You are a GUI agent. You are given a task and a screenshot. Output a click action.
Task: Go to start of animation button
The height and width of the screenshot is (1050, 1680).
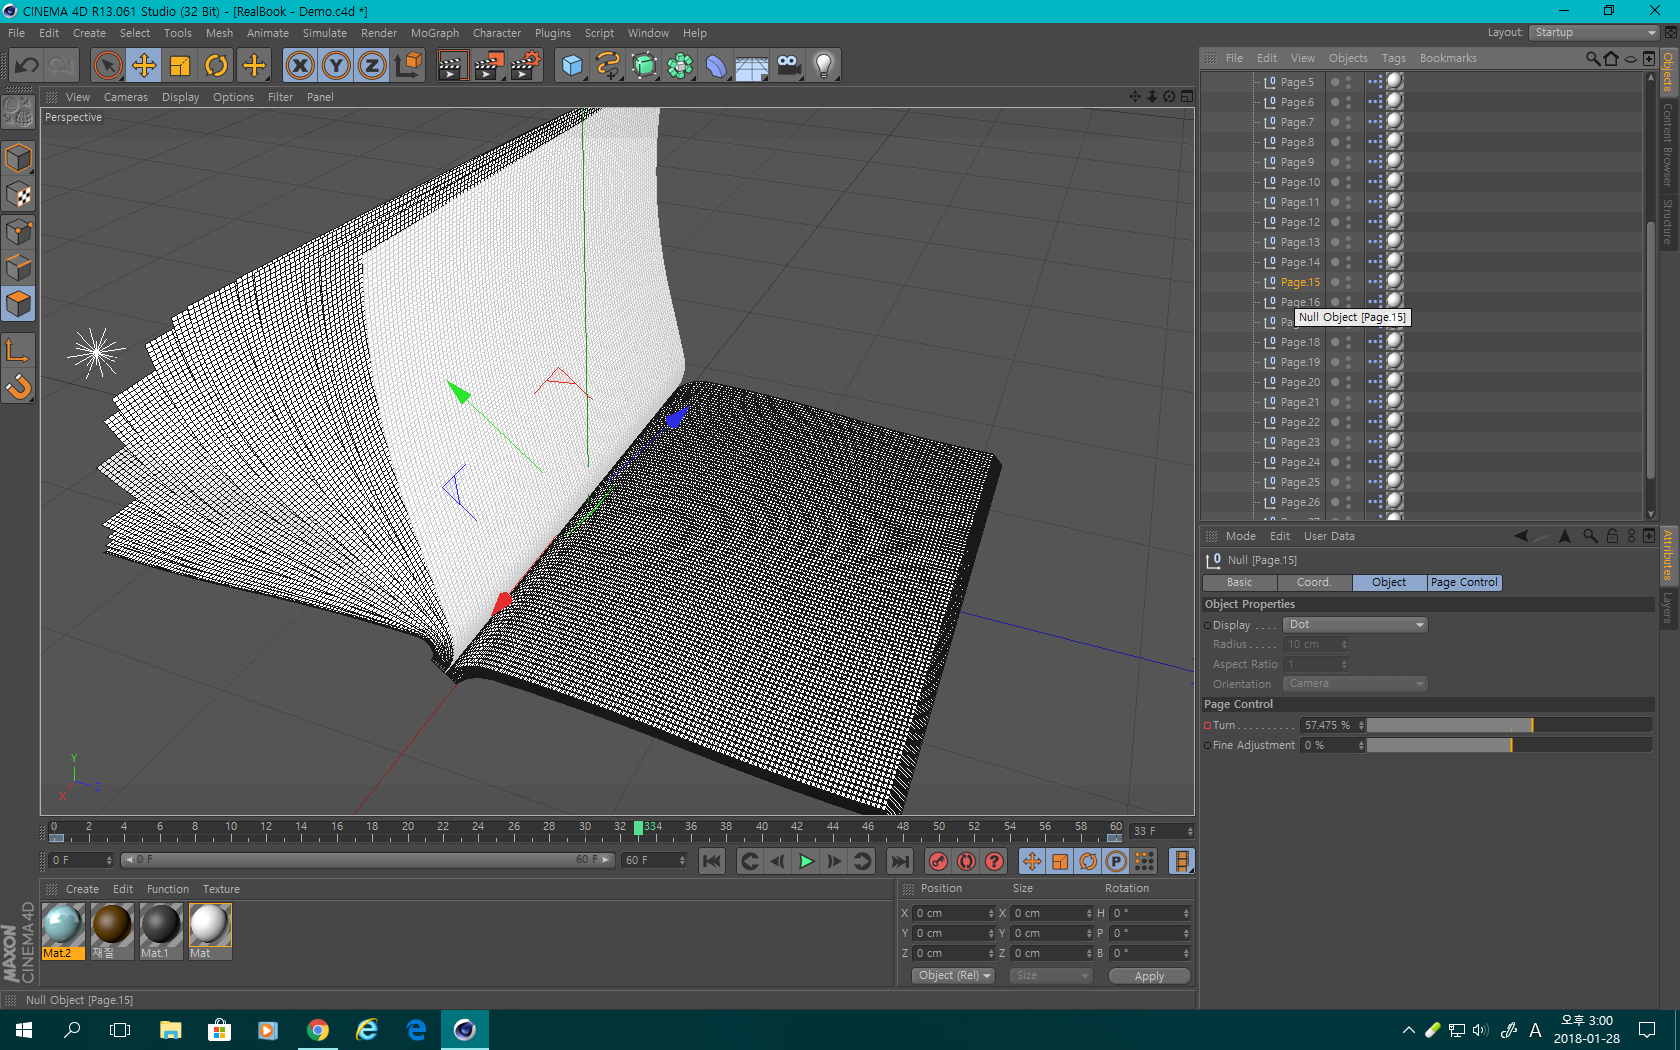(712, 861)
